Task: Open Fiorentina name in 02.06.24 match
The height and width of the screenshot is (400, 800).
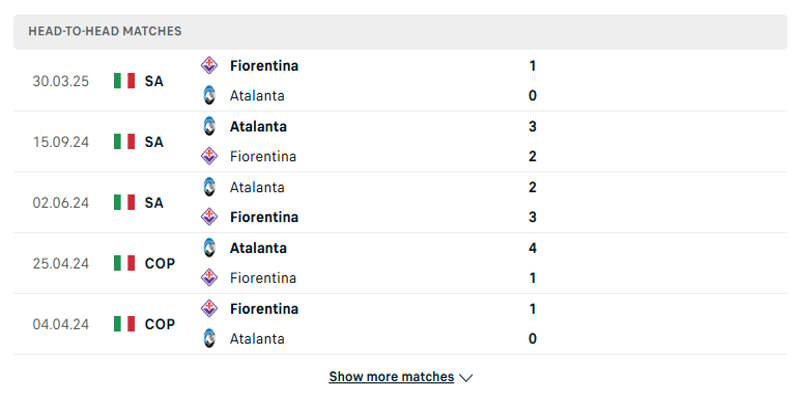Action: pos(264,217)
